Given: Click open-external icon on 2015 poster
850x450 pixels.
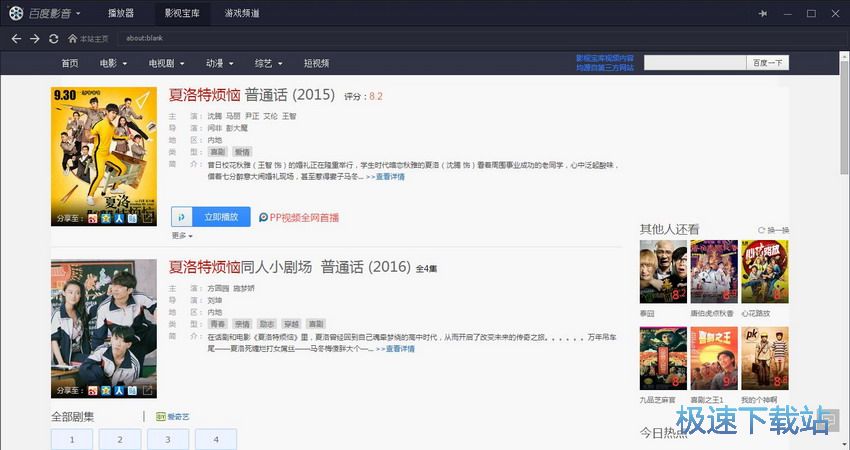Looking at the screenshot, I should [x=147, y=218].
